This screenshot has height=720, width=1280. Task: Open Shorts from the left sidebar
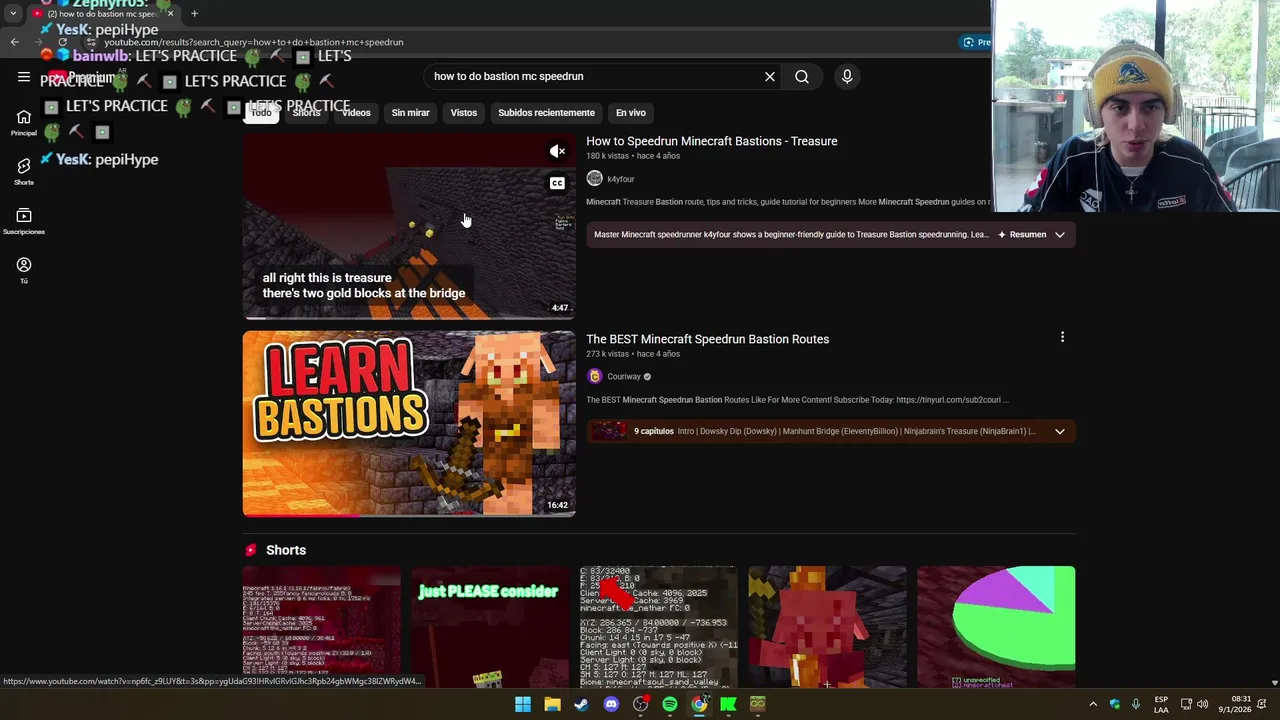(x=24, y=172)
